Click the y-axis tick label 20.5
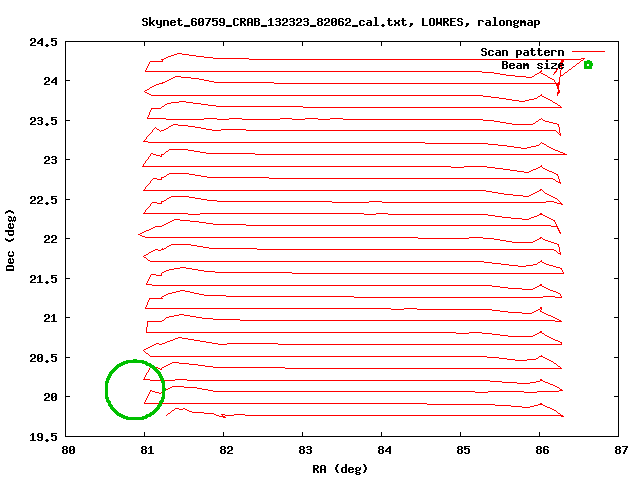The image size is (640, 480). click(x=43, y=358)
